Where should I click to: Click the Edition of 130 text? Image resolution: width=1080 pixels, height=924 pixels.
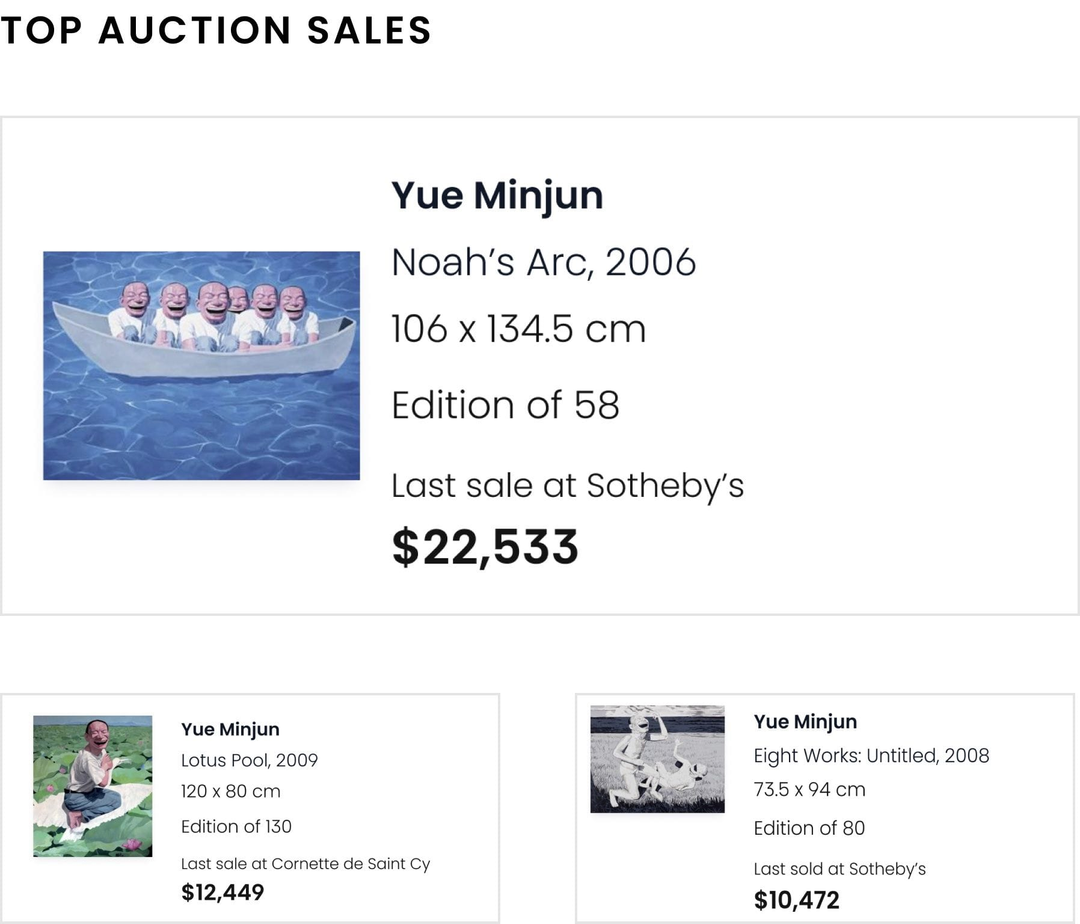[236, 826]
